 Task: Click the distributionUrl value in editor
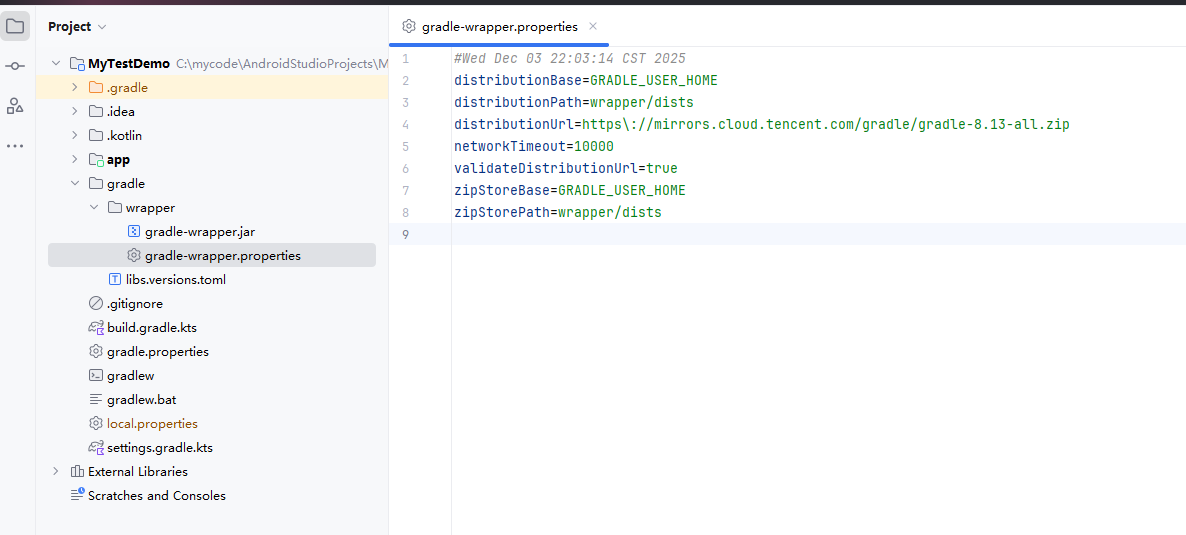825,124
